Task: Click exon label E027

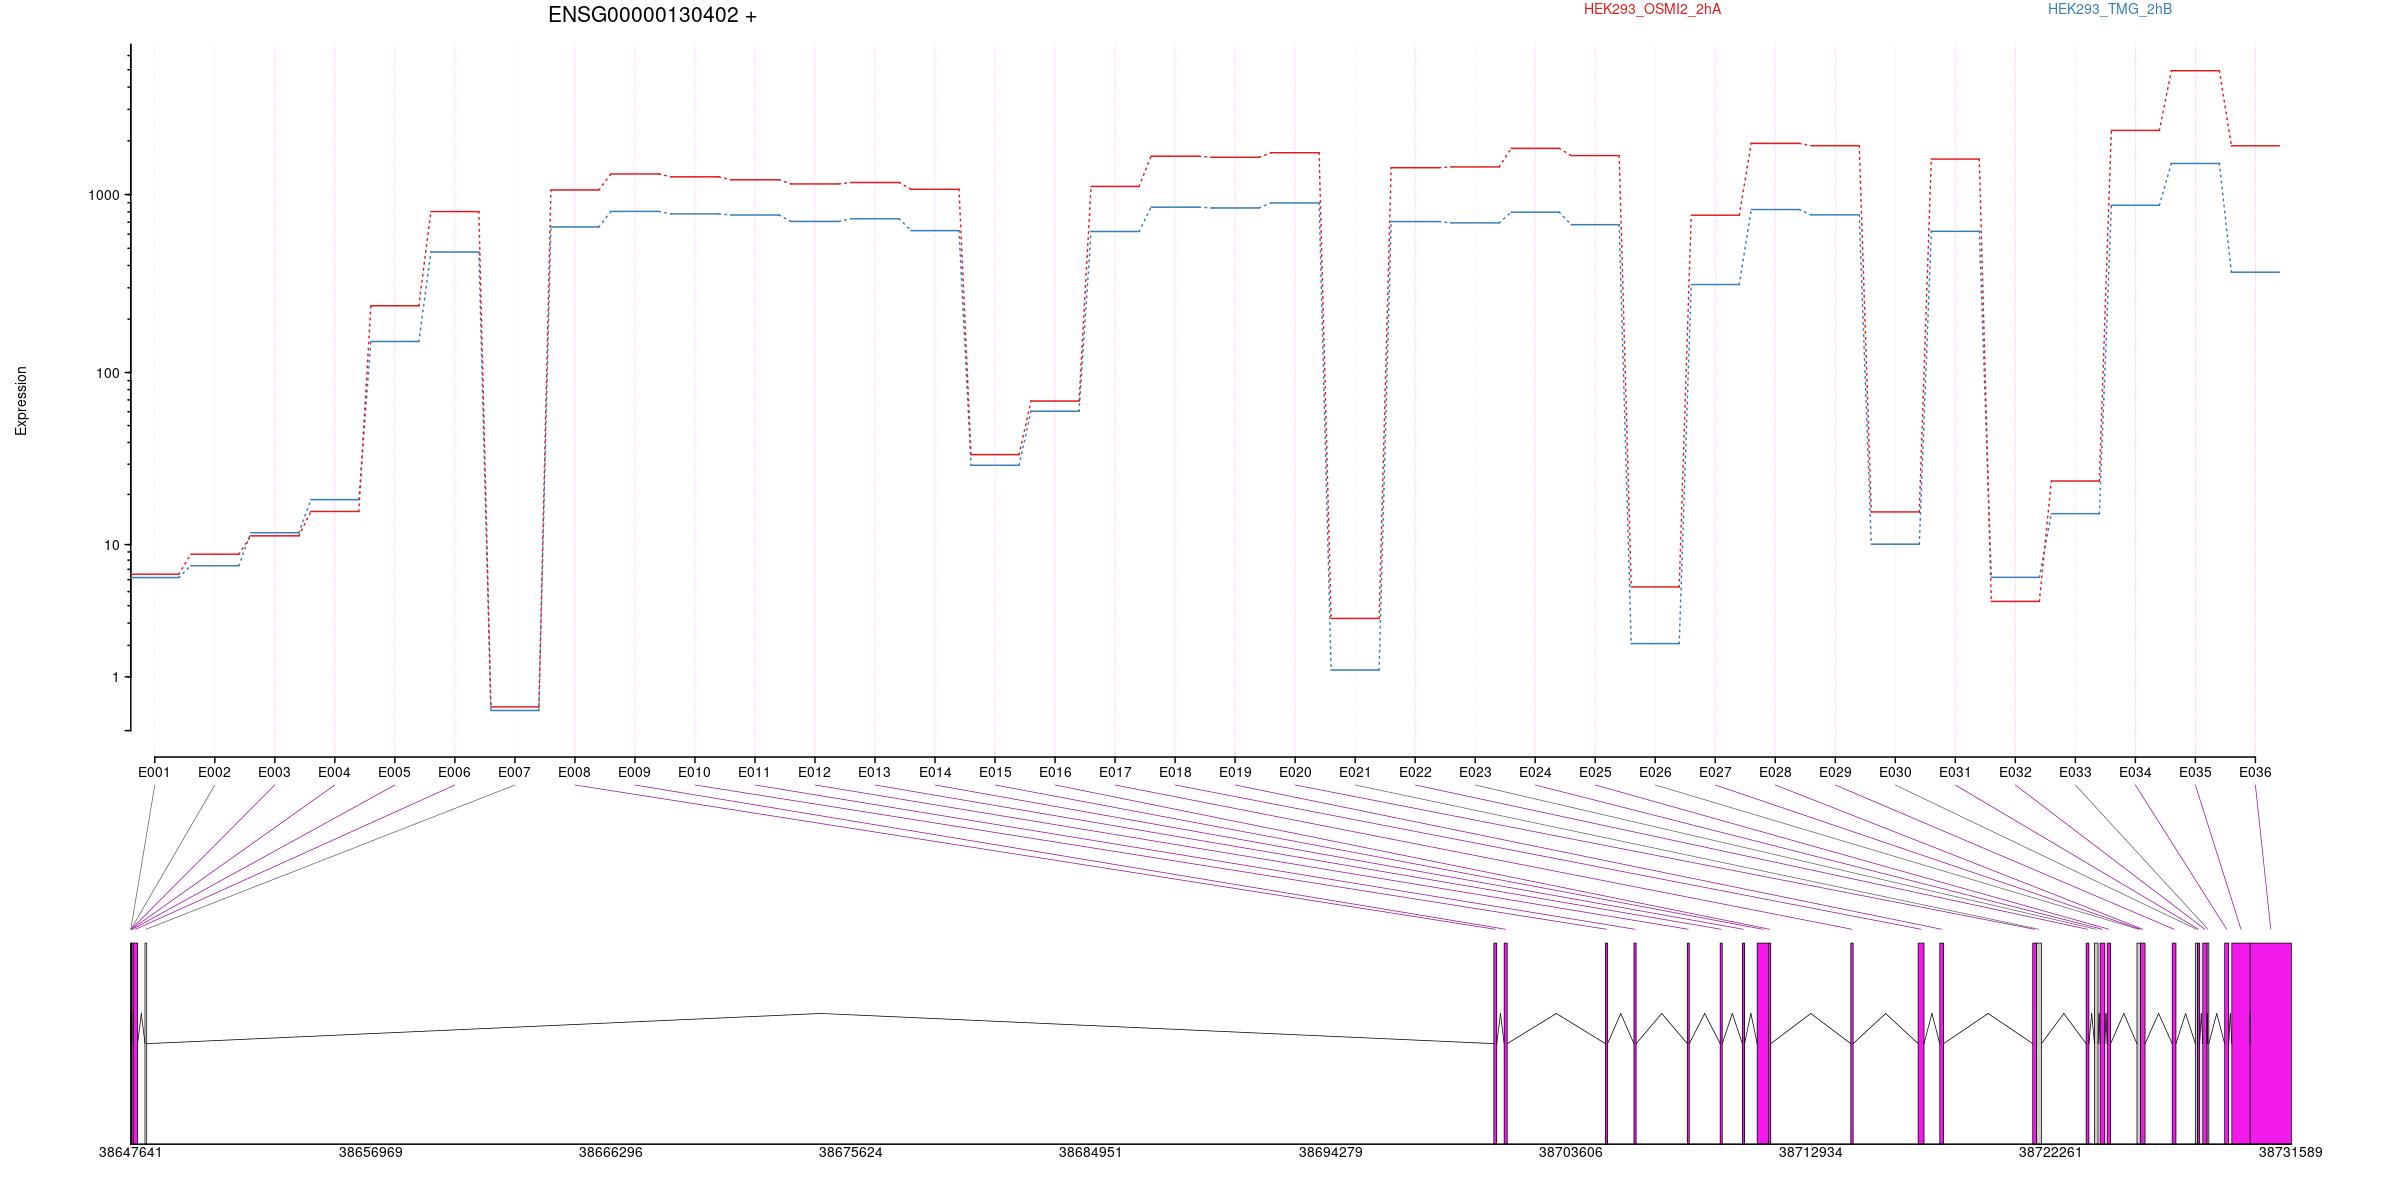Action: [1715, 772]
